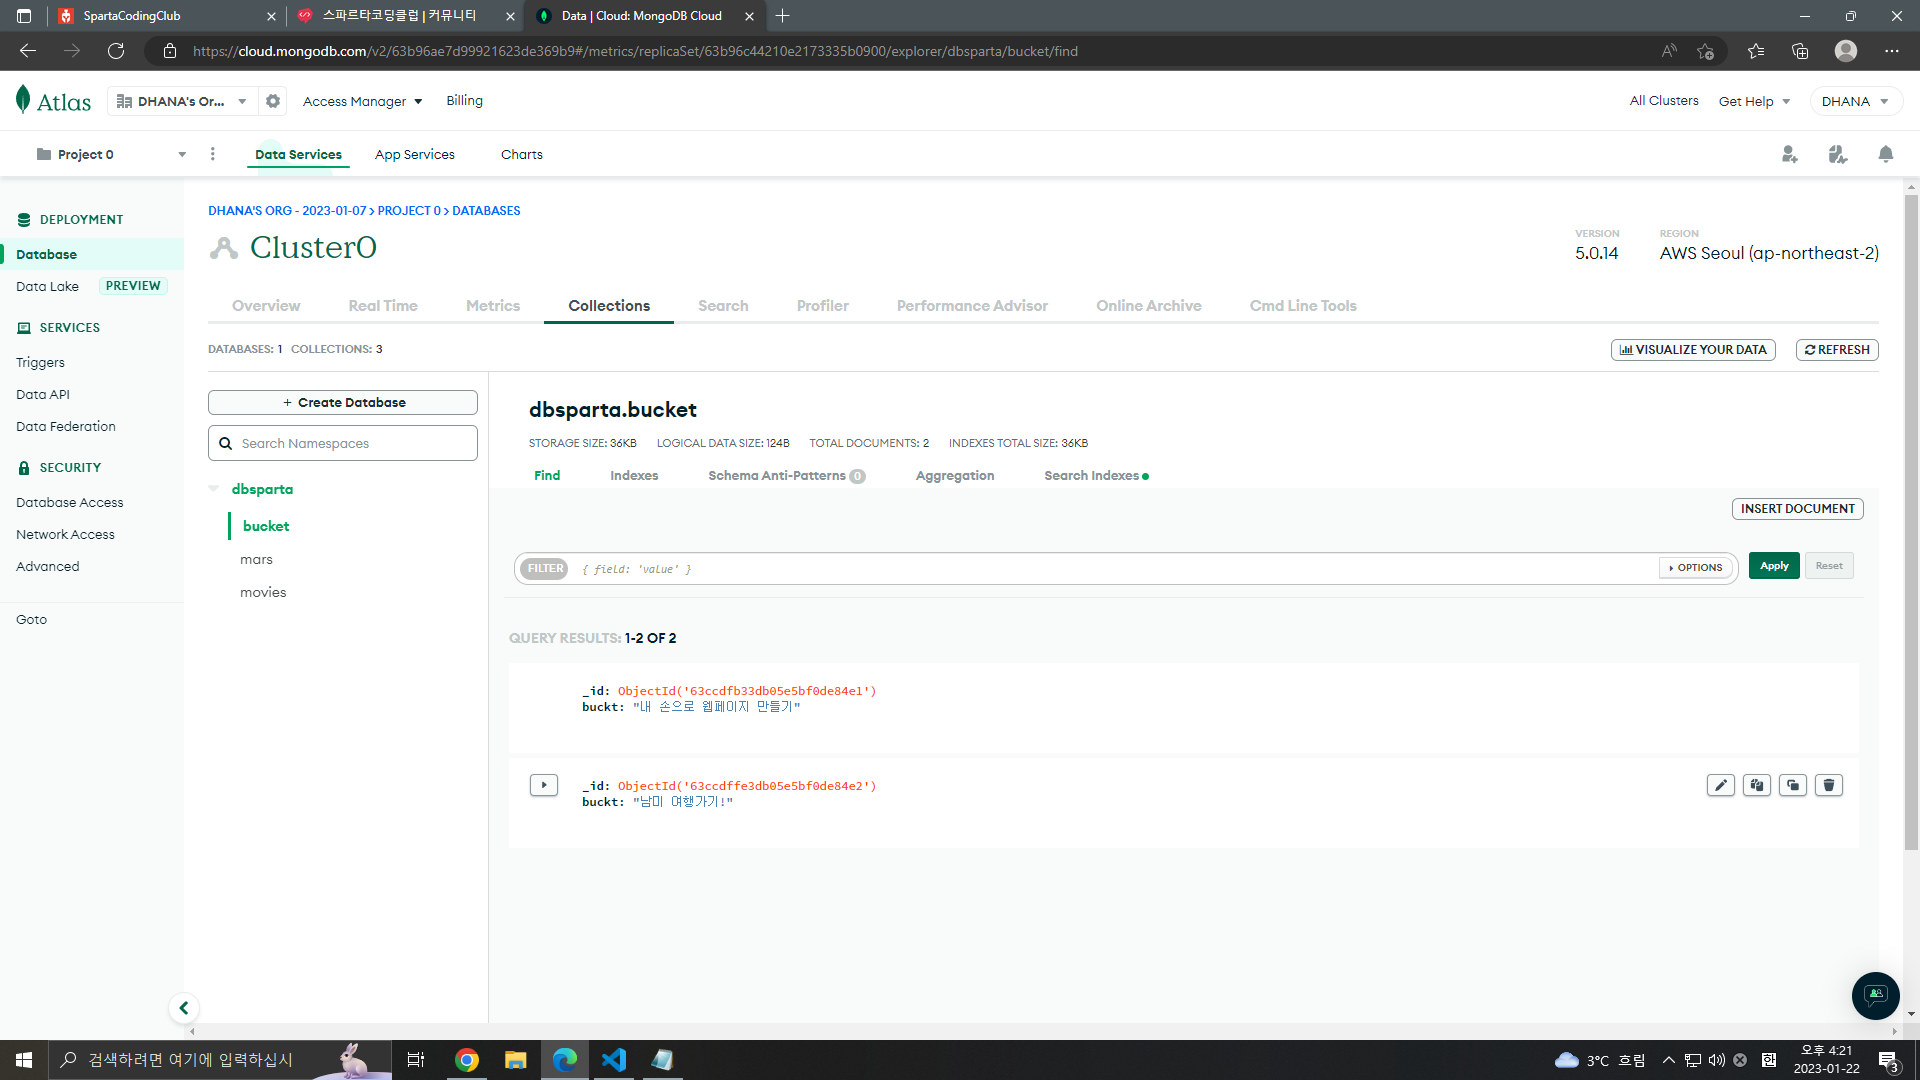Expand Access Manager dropdown

(x=363, y=101)
